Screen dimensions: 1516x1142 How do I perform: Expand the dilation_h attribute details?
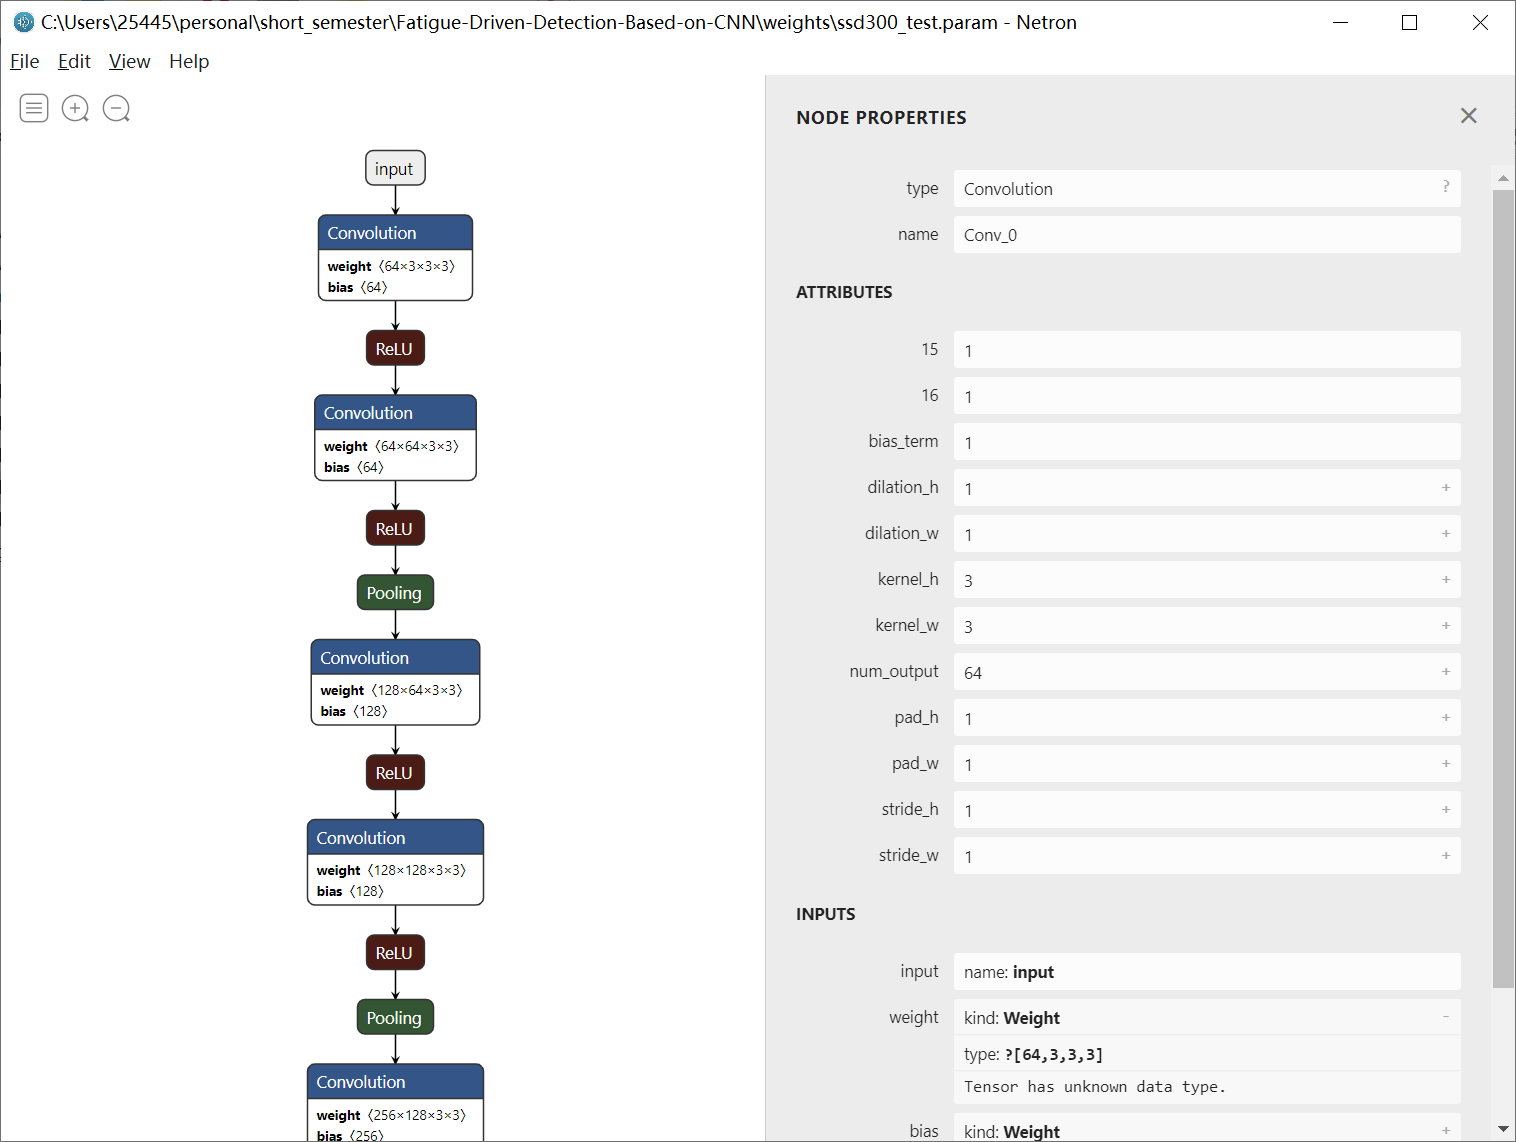tap(1446, 488)
